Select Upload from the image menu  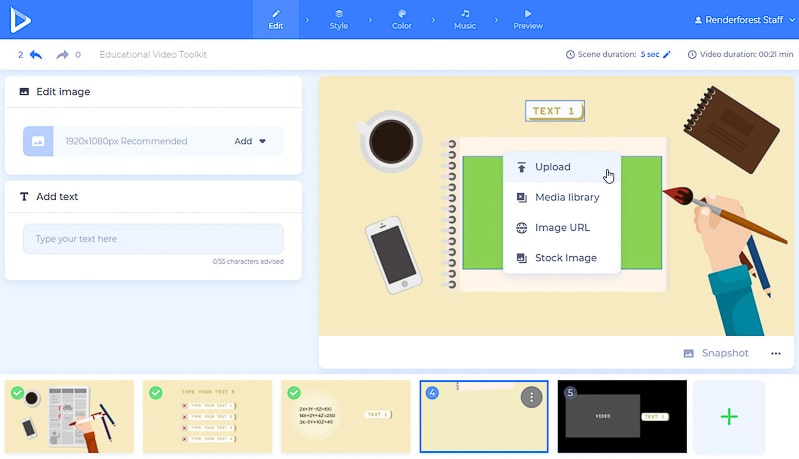562,167
